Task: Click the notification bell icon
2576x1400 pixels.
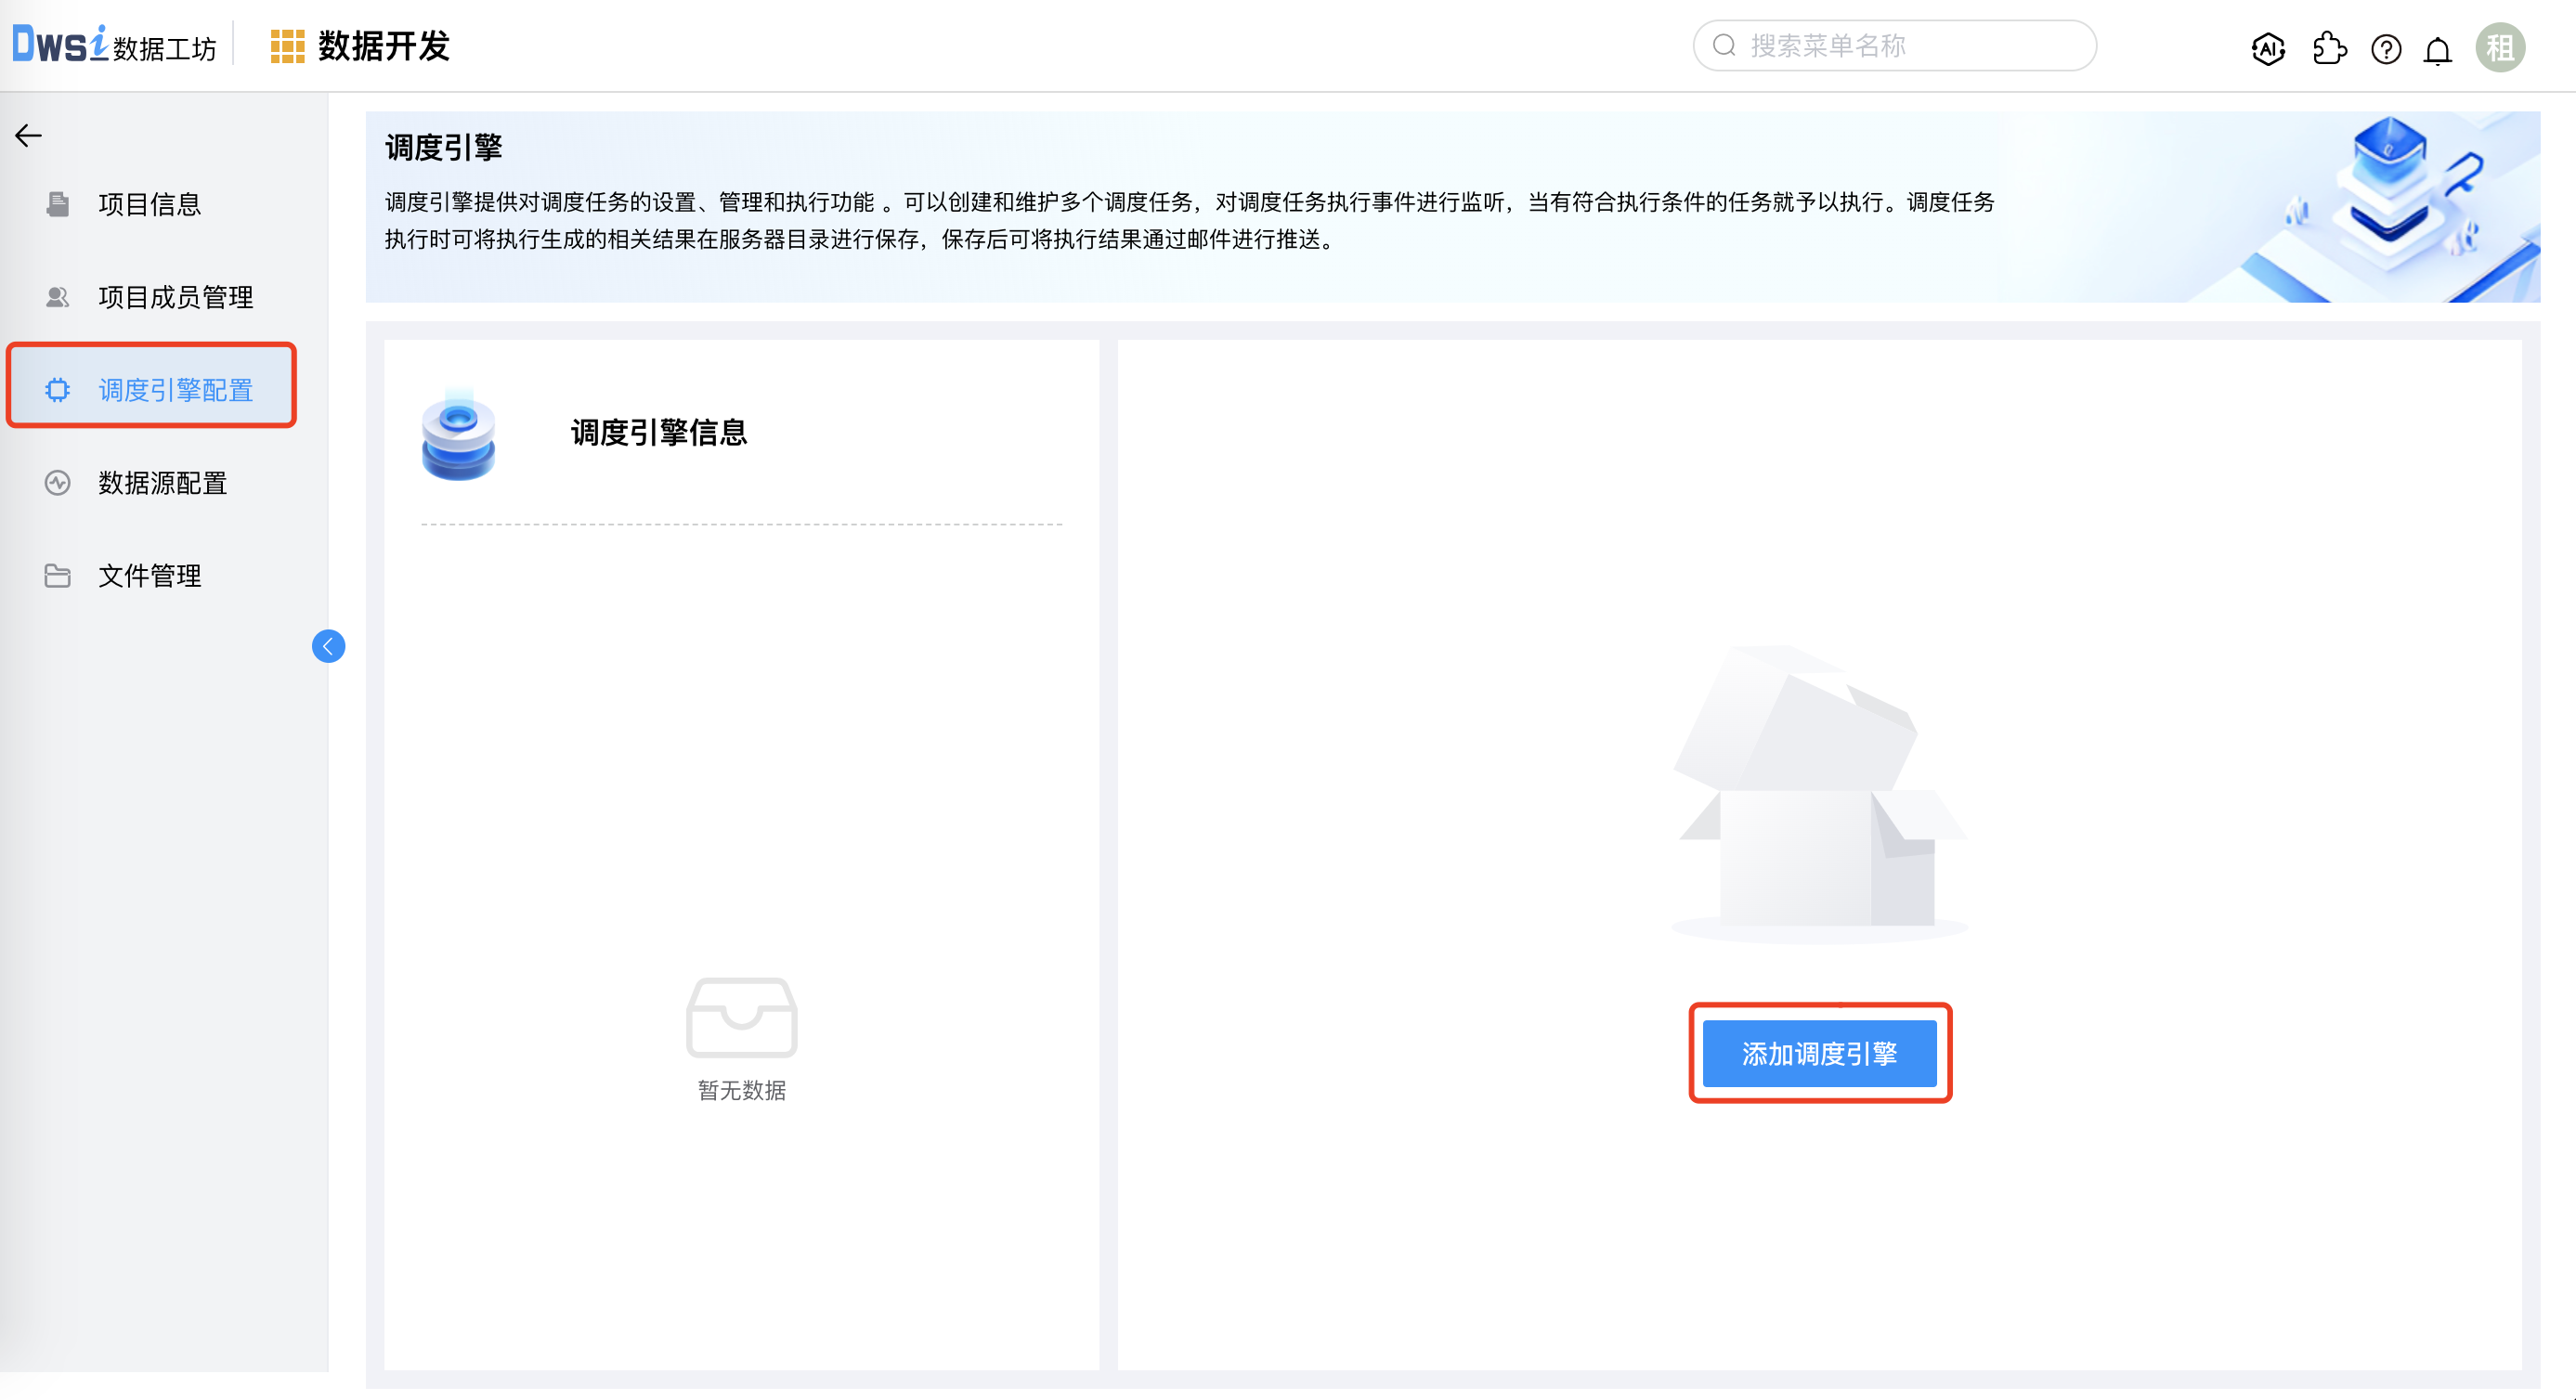Action: tap(2437, 47)
